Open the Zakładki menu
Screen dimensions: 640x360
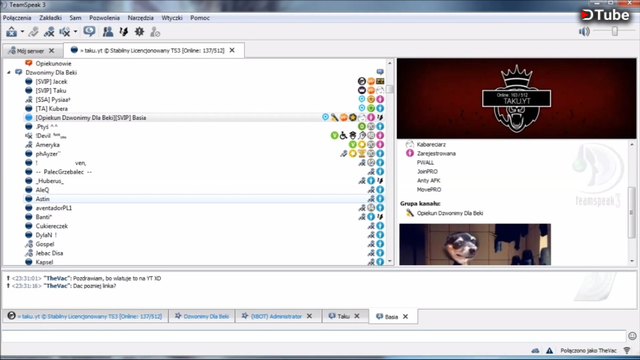[x=50, y=18]
